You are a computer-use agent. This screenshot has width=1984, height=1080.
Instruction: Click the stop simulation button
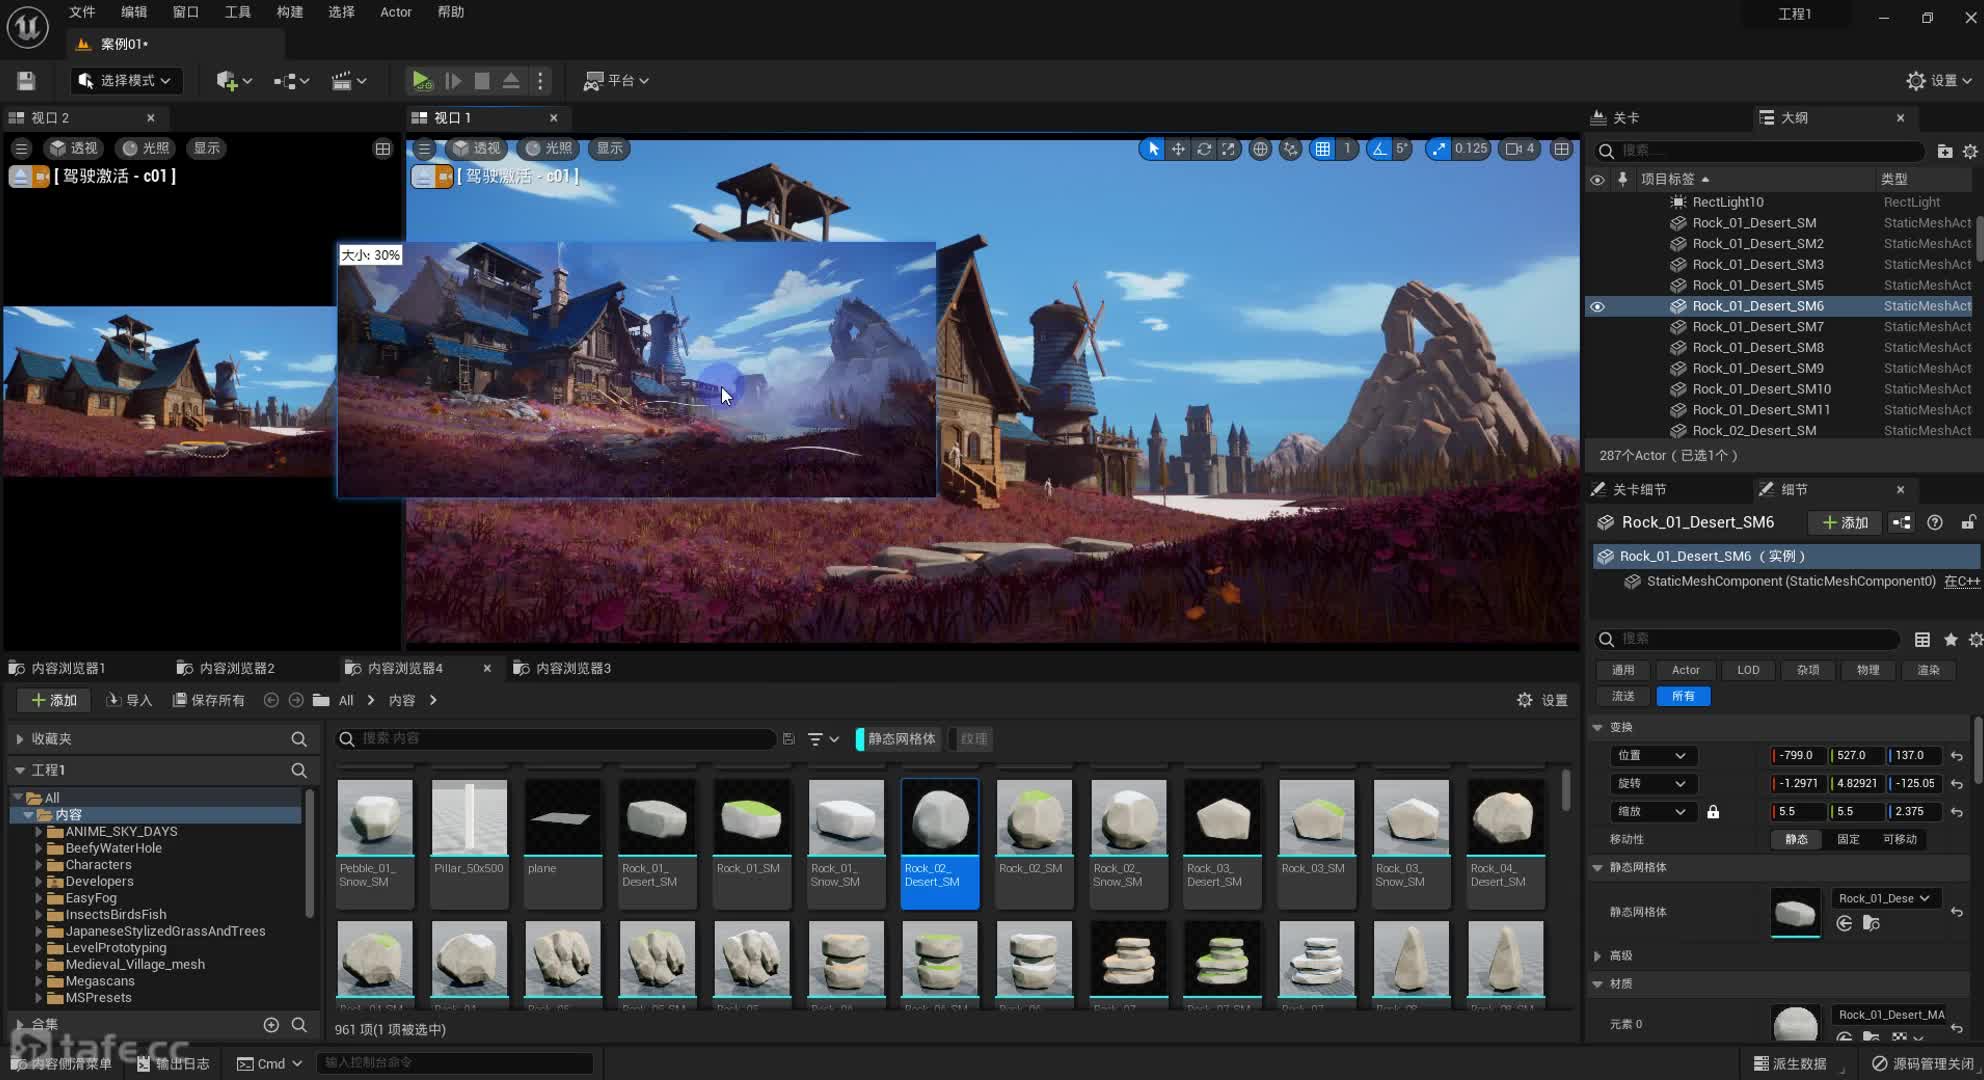[482, 80]
